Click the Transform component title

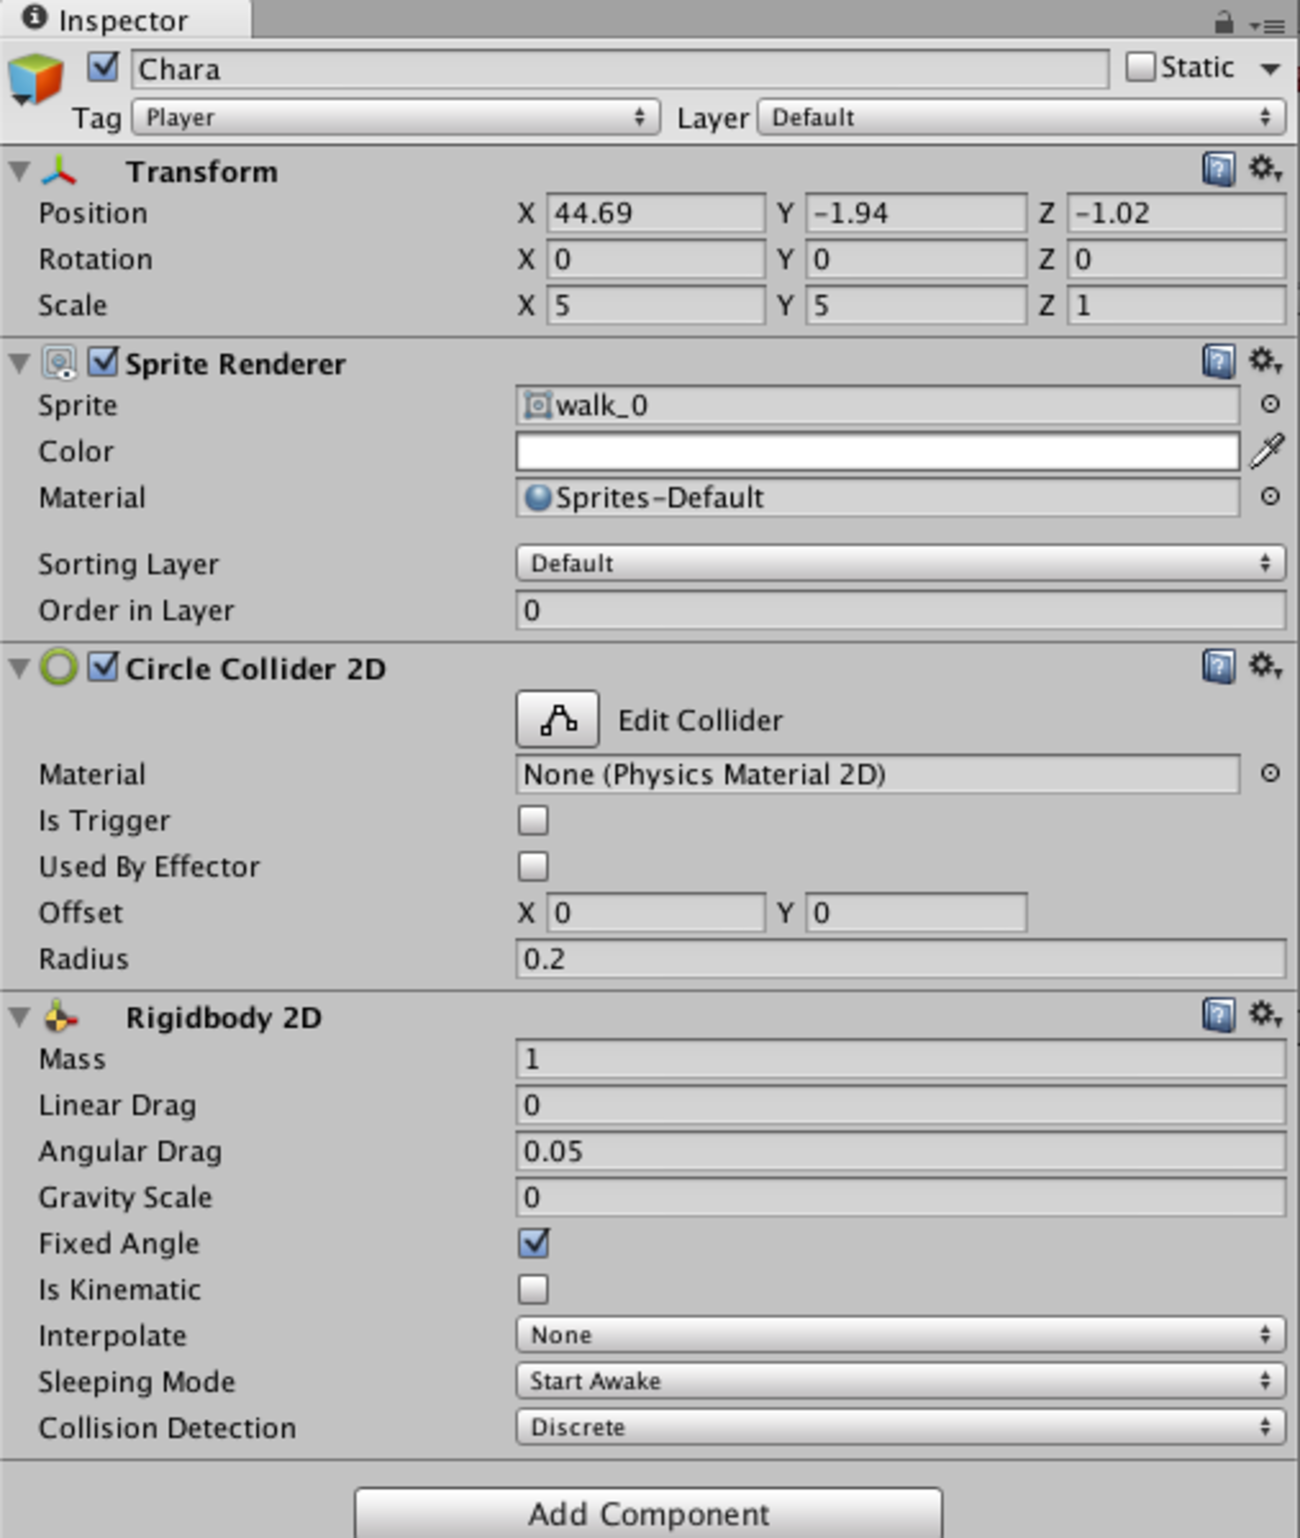202,171
